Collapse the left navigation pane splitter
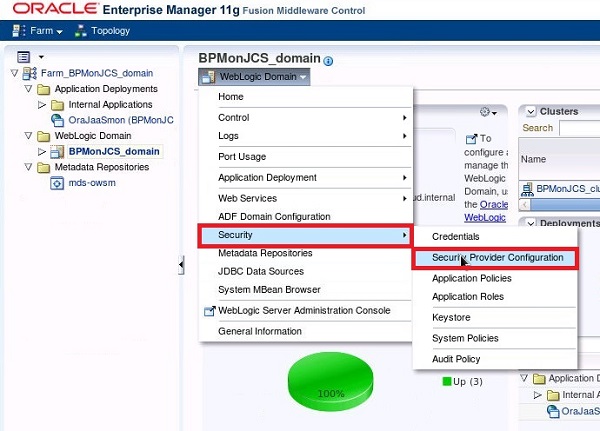Image resolution: width=600 pixels, height=431 pixels. coord(181,265)
